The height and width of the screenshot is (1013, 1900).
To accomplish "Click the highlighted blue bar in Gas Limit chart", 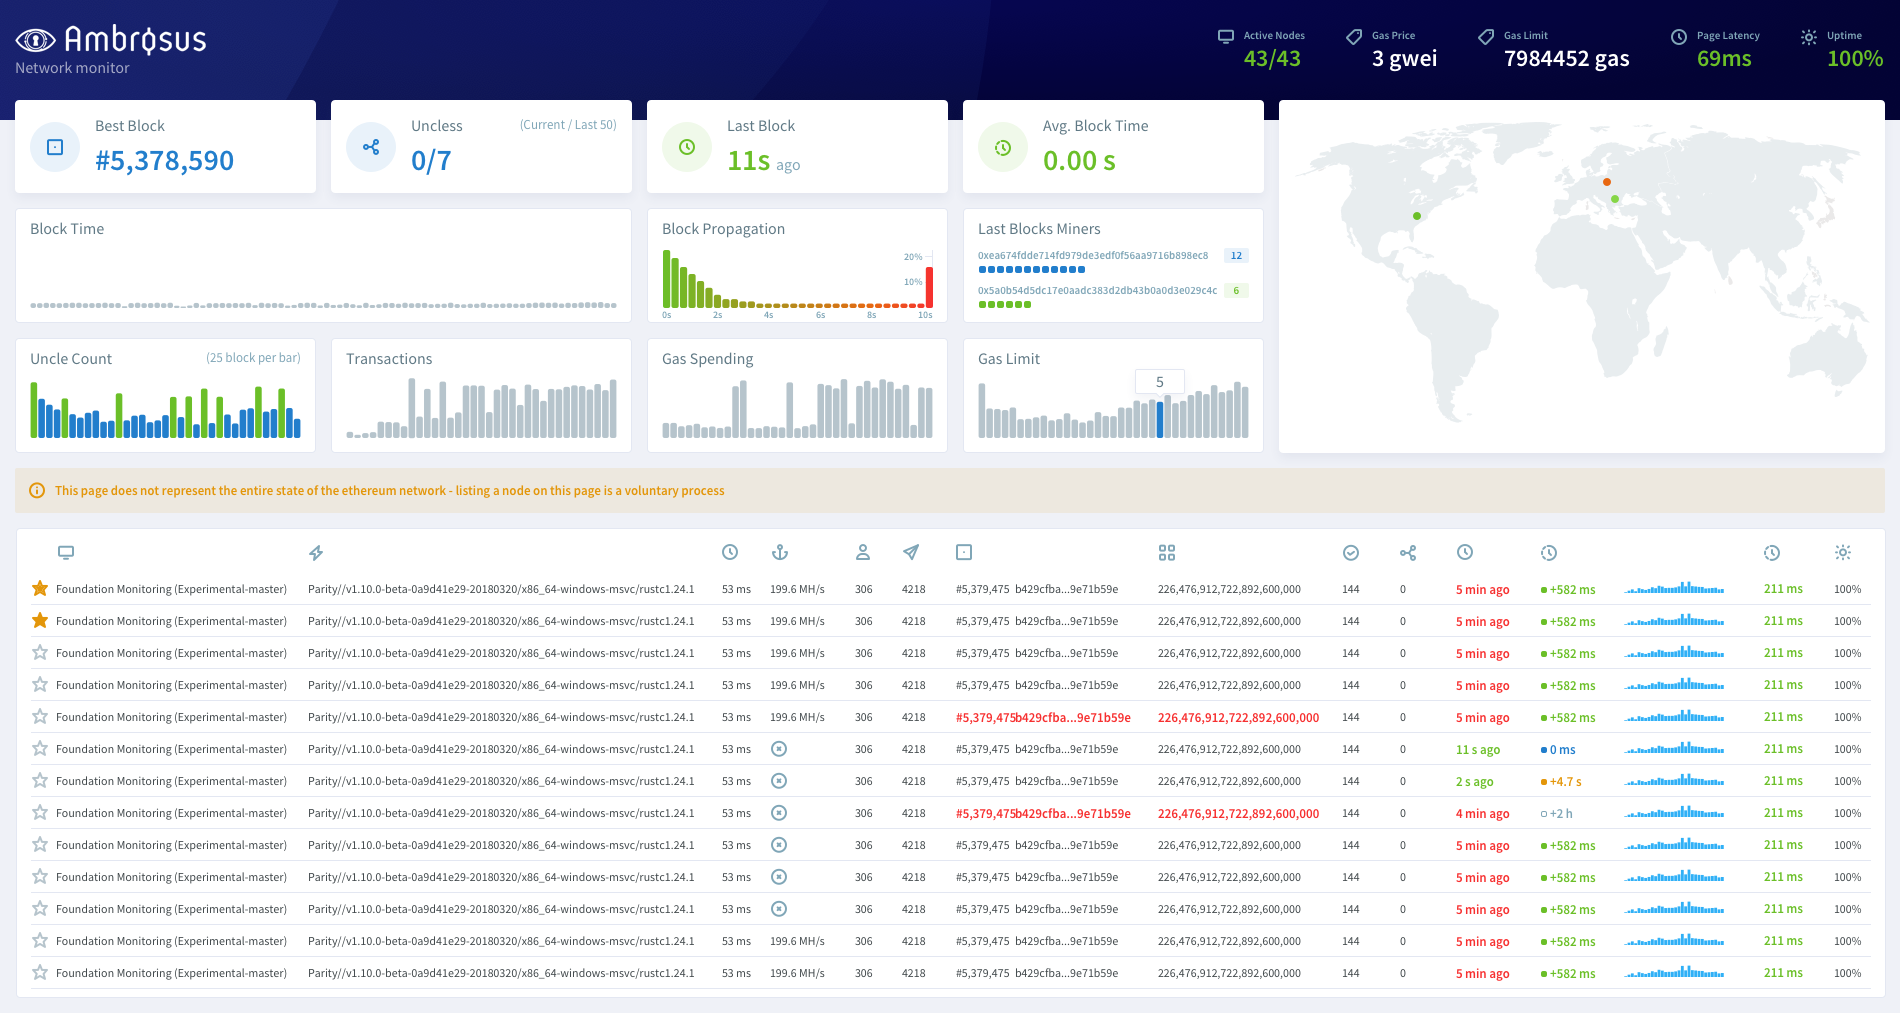I will point(1160,420).
